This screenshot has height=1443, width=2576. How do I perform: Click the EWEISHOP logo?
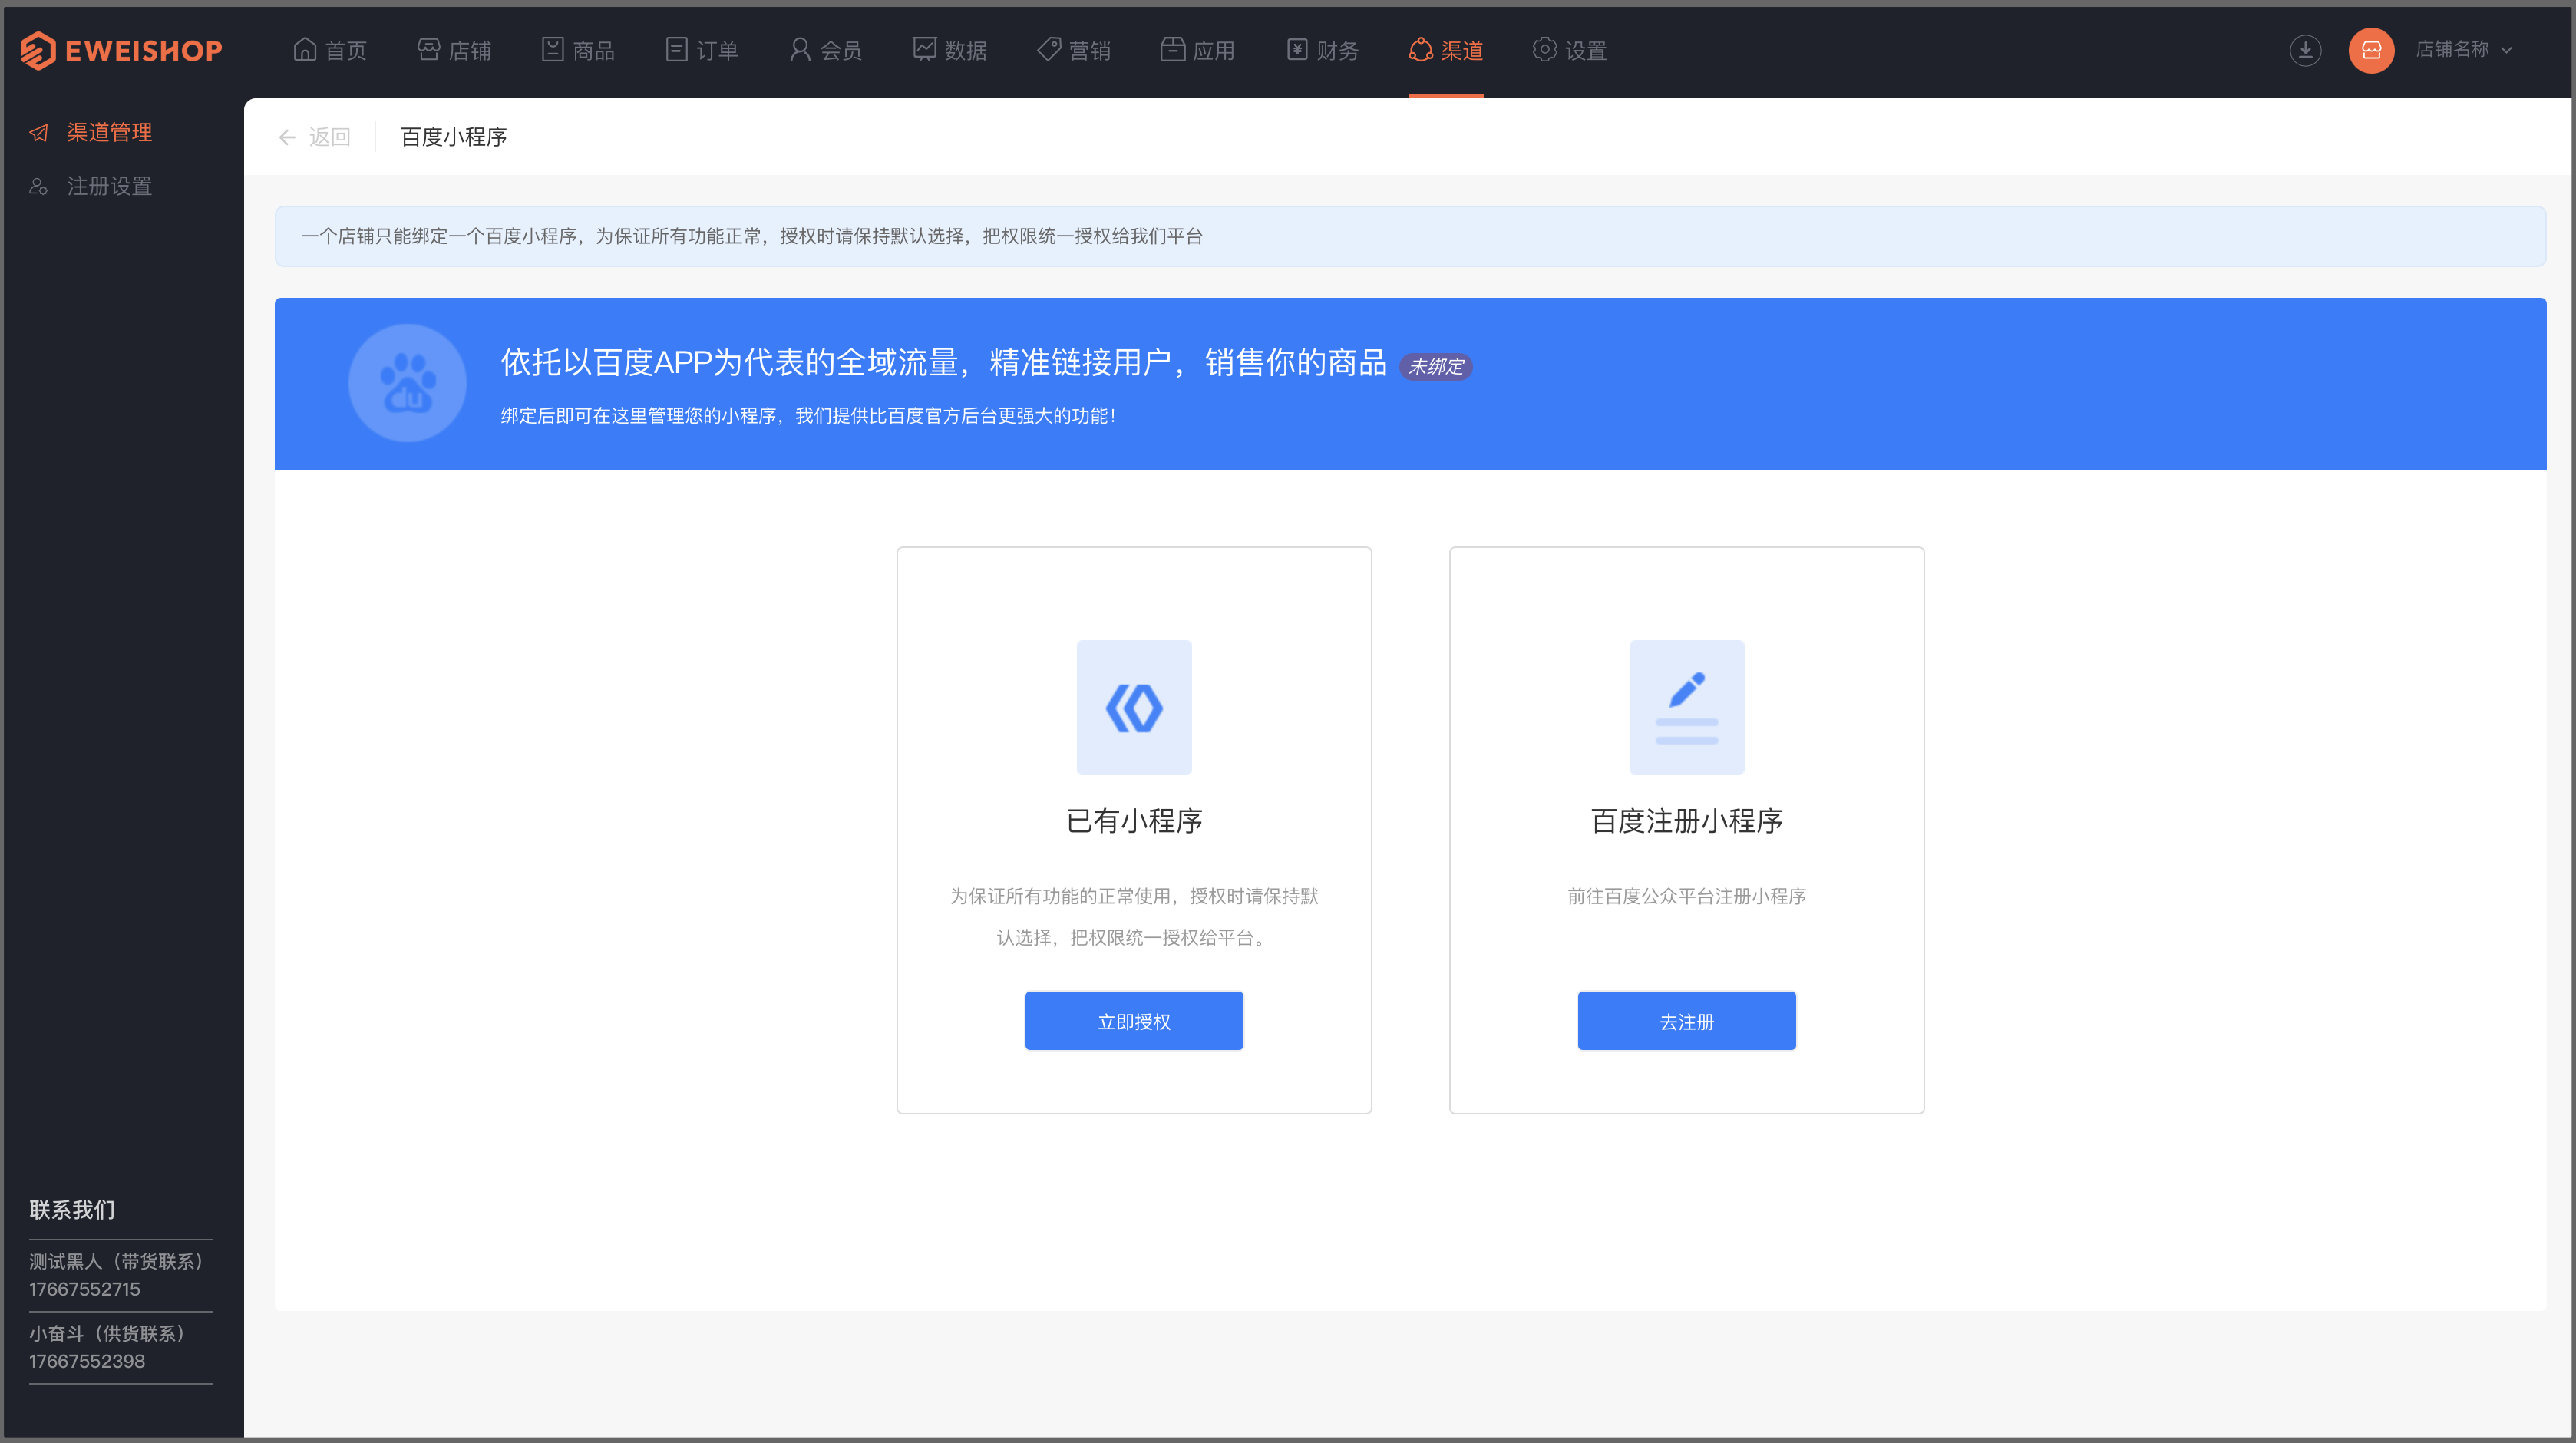tap(121, 50)
